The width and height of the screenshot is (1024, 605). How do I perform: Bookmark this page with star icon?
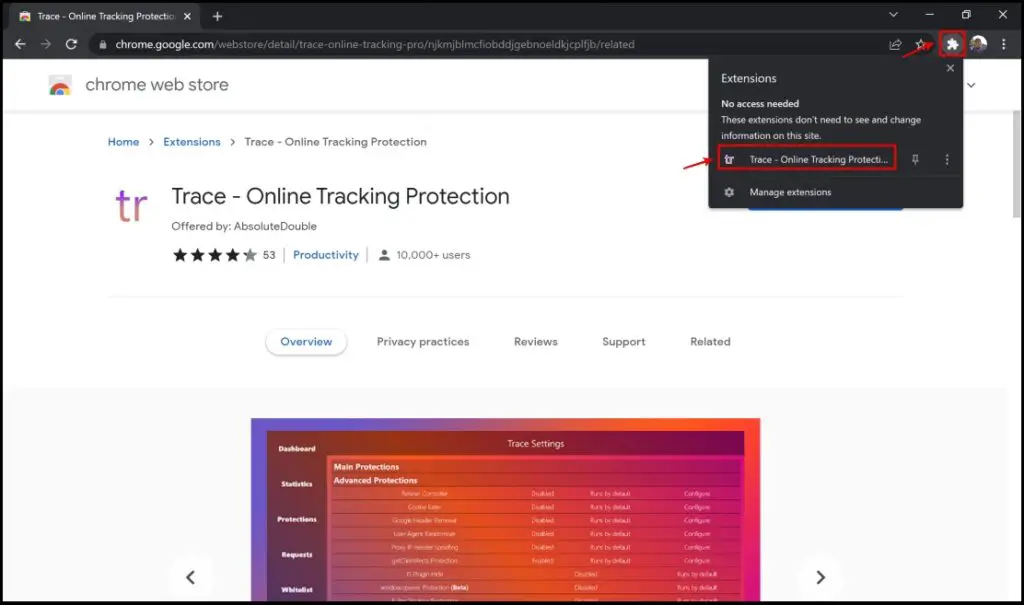(920, 44)
